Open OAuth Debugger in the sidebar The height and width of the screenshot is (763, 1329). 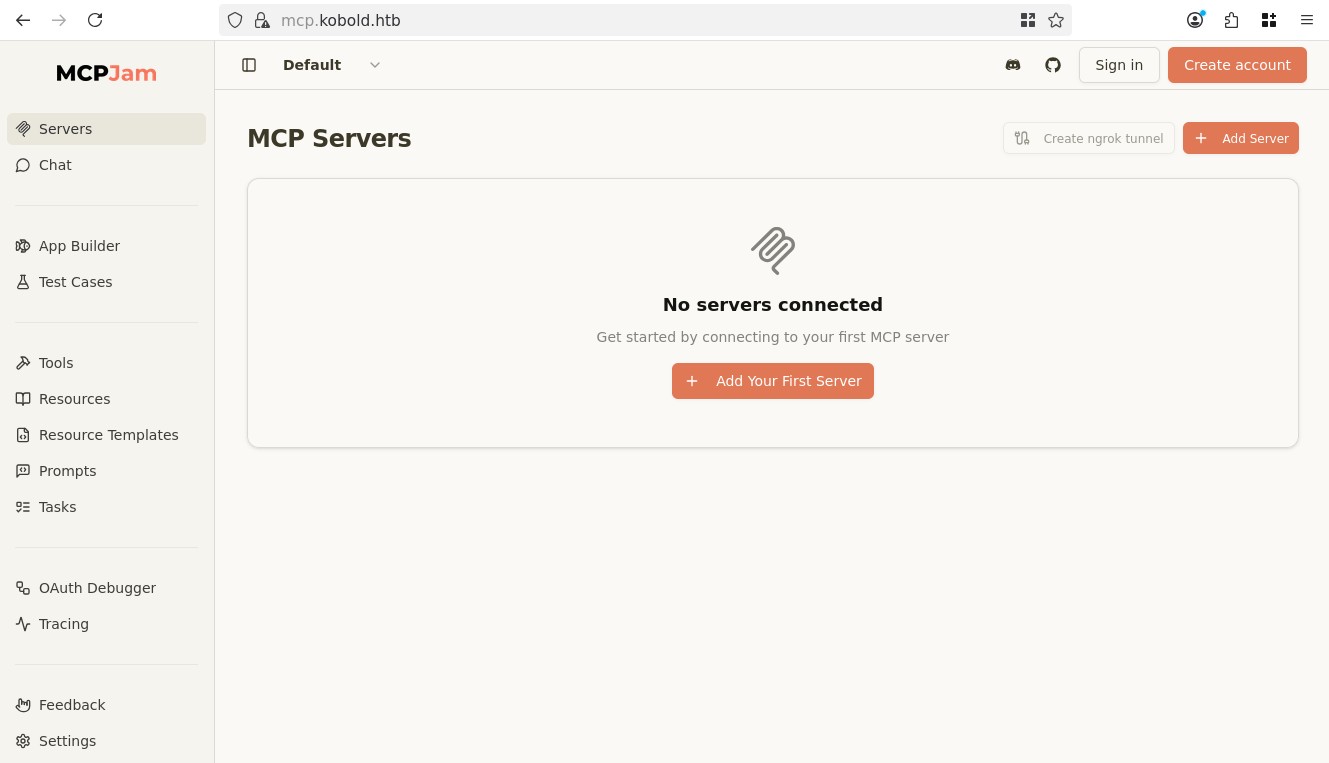(107, 588)
